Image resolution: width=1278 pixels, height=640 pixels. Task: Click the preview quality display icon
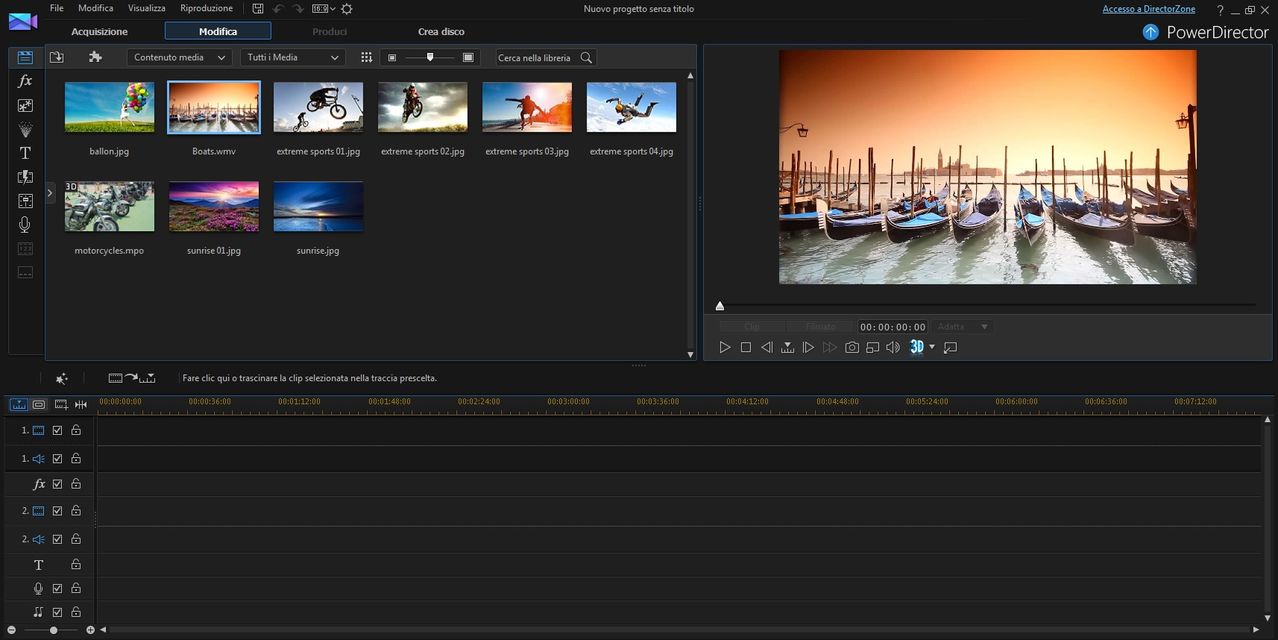click(873, 347)
